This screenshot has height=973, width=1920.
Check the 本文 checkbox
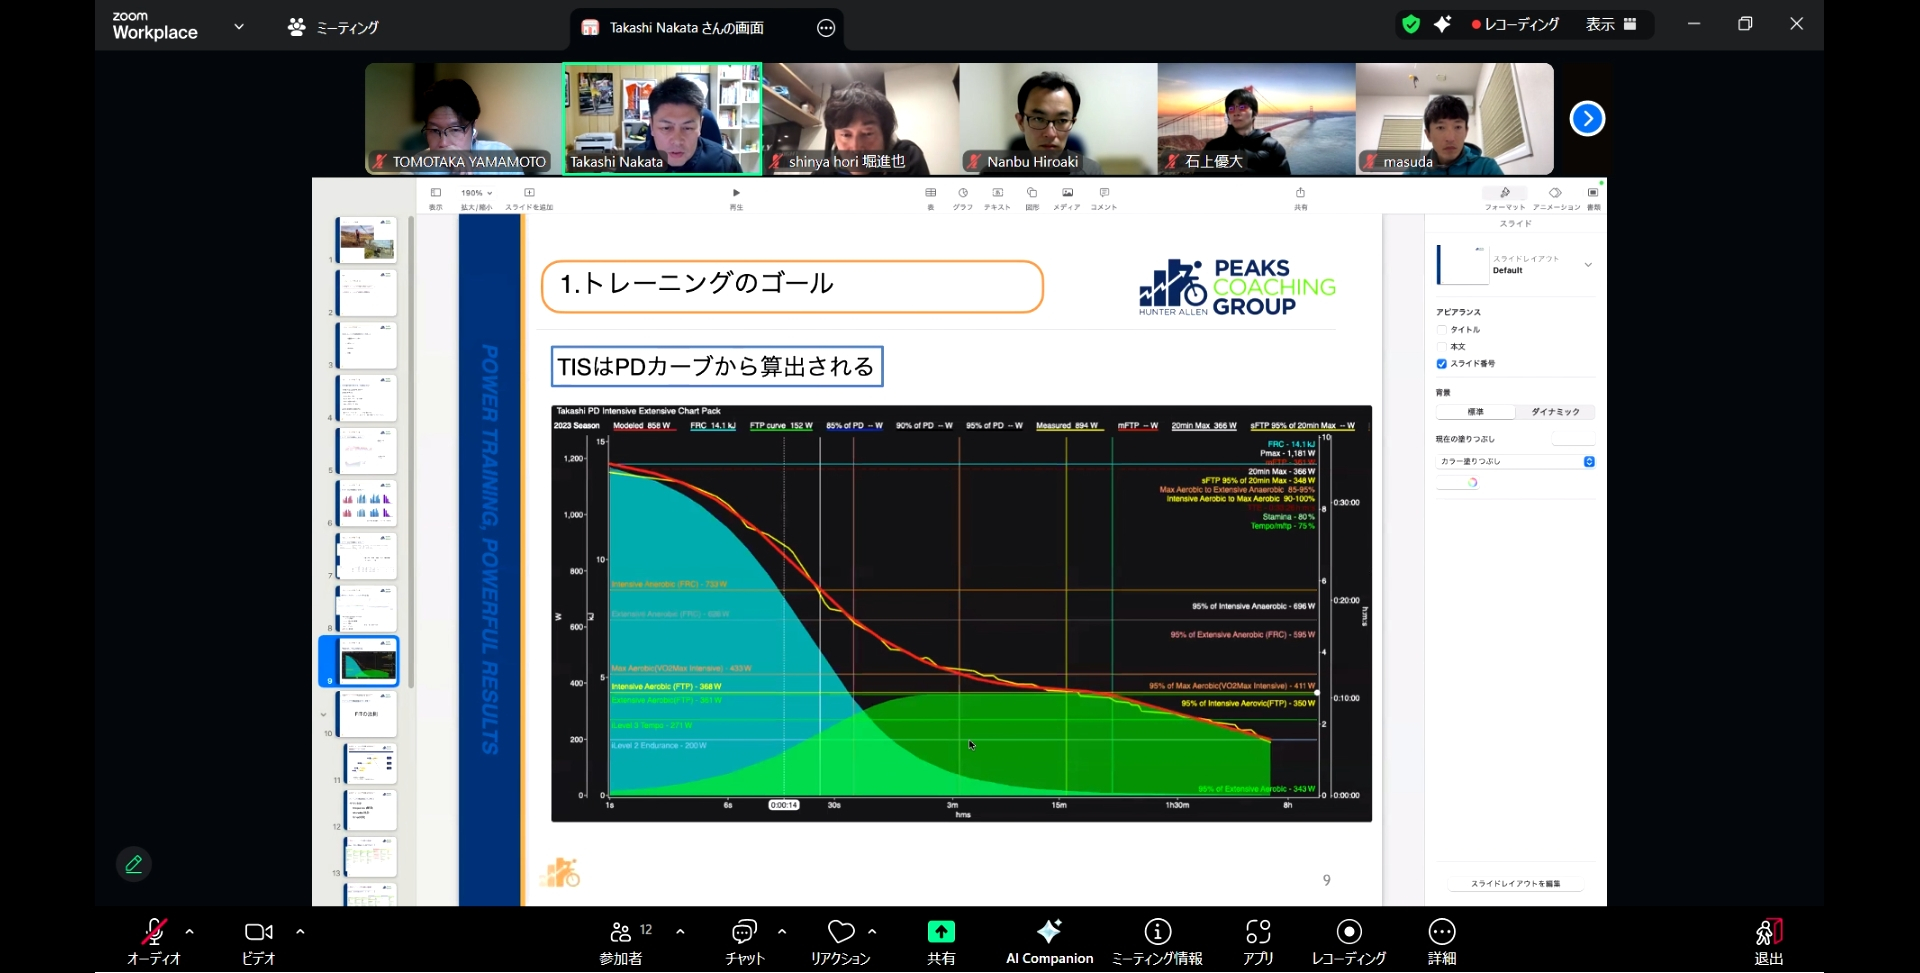coord(1442,346)
